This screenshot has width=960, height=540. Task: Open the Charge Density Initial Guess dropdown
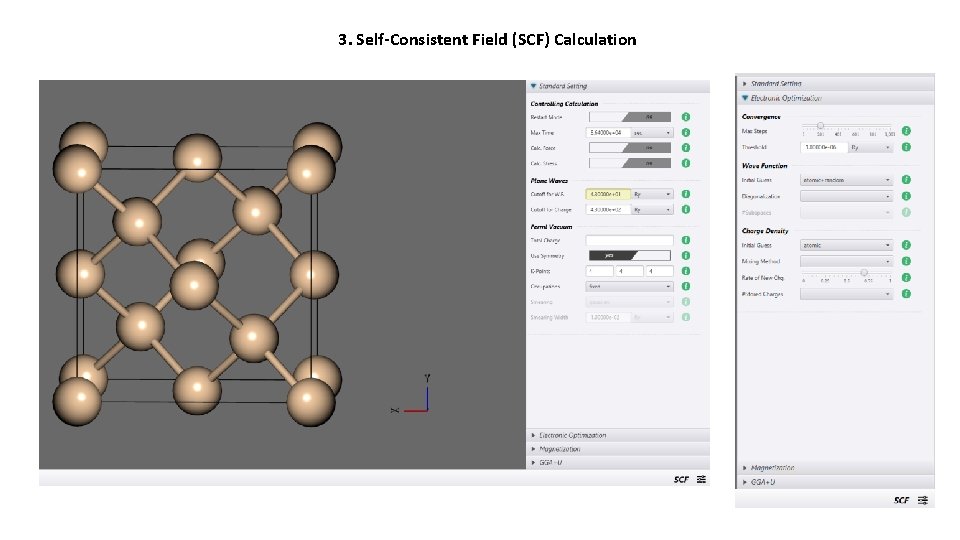point(846,245)
